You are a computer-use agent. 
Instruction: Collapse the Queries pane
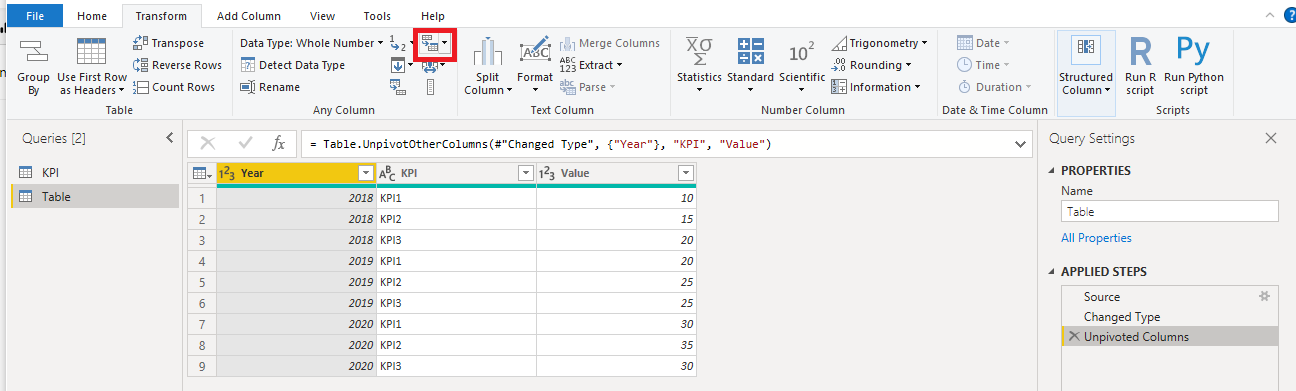tap(170, 138)
